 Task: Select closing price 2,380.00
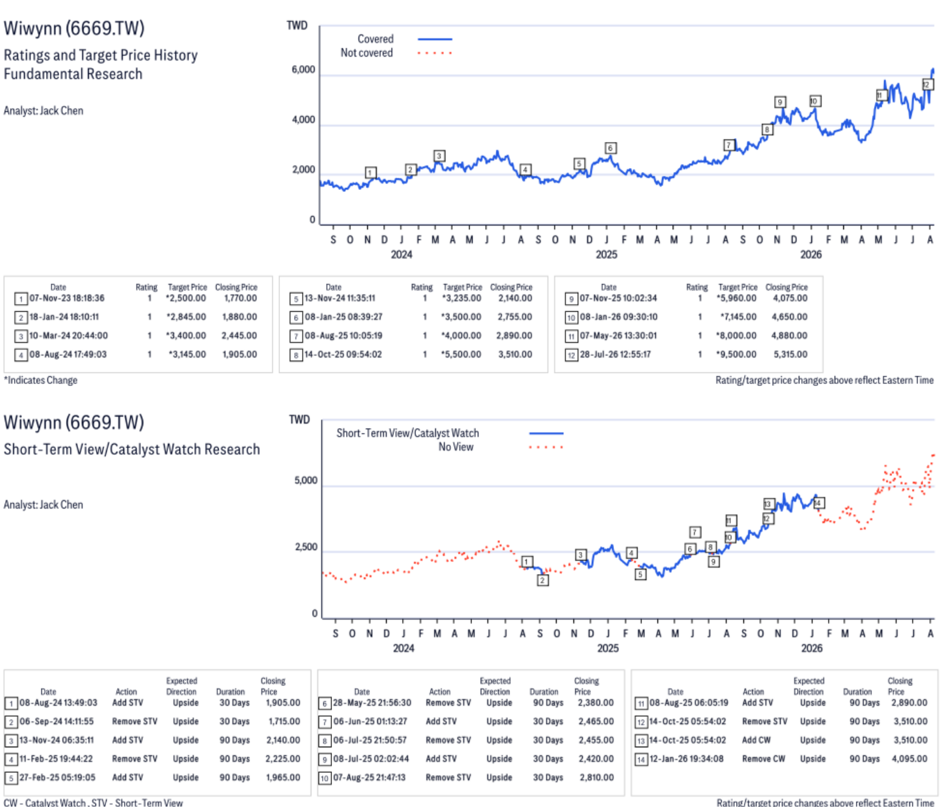(596, 703)
